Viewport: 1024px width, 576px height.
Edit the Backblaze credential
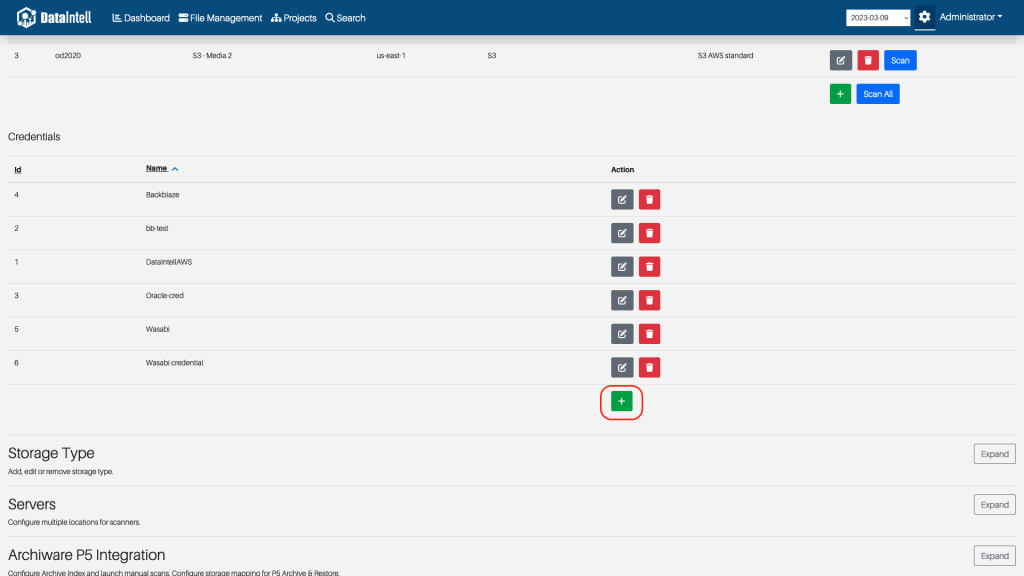tap(622, 199)
